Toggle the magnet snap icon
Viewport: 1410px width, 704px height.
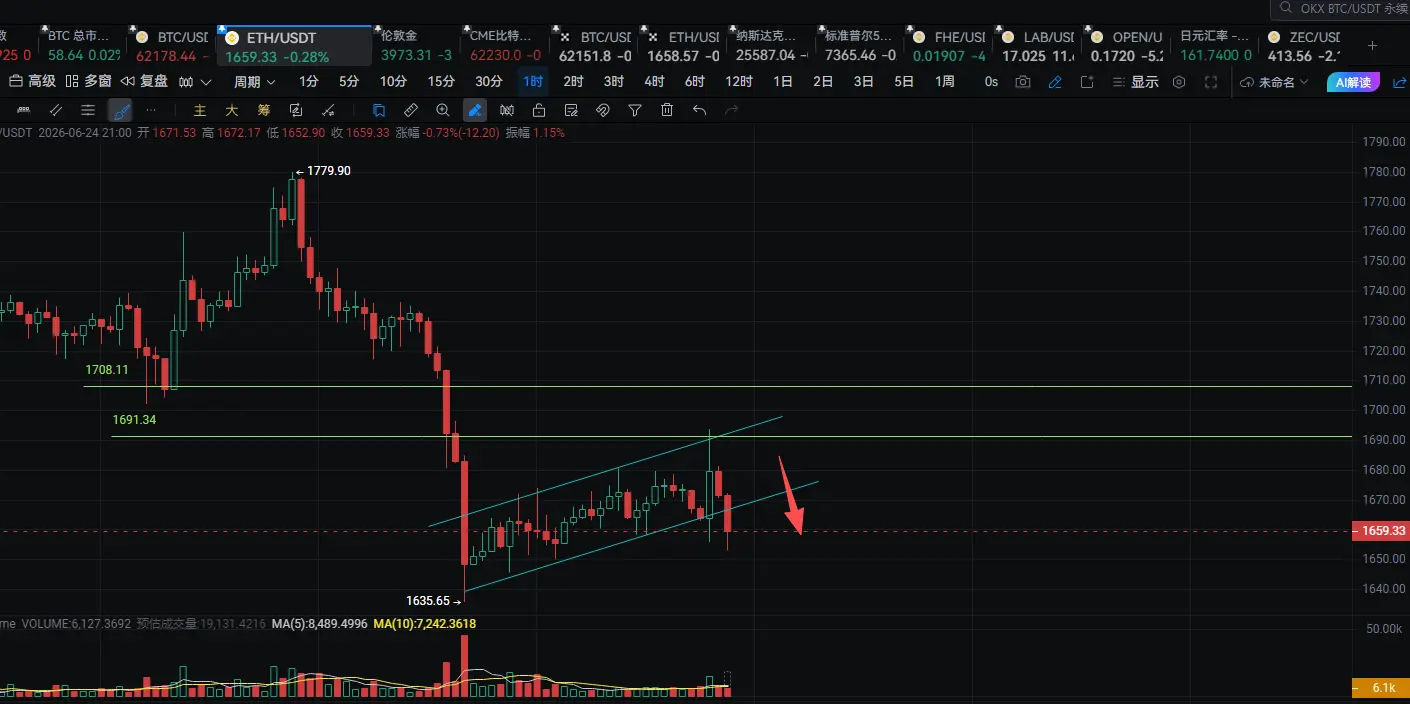point(603,110)
